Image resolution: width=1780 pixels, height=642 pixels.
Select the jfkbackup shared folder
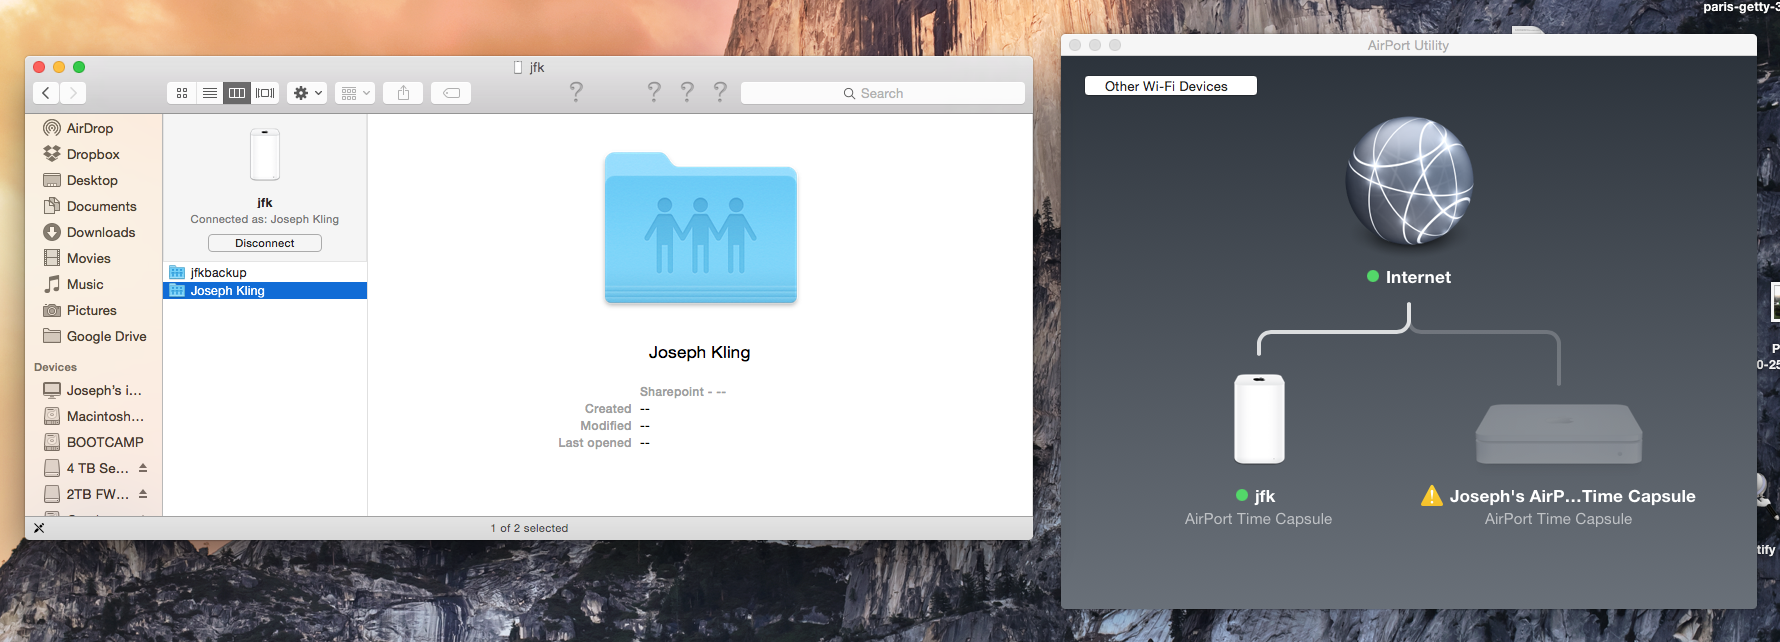[x=265, y=272]
